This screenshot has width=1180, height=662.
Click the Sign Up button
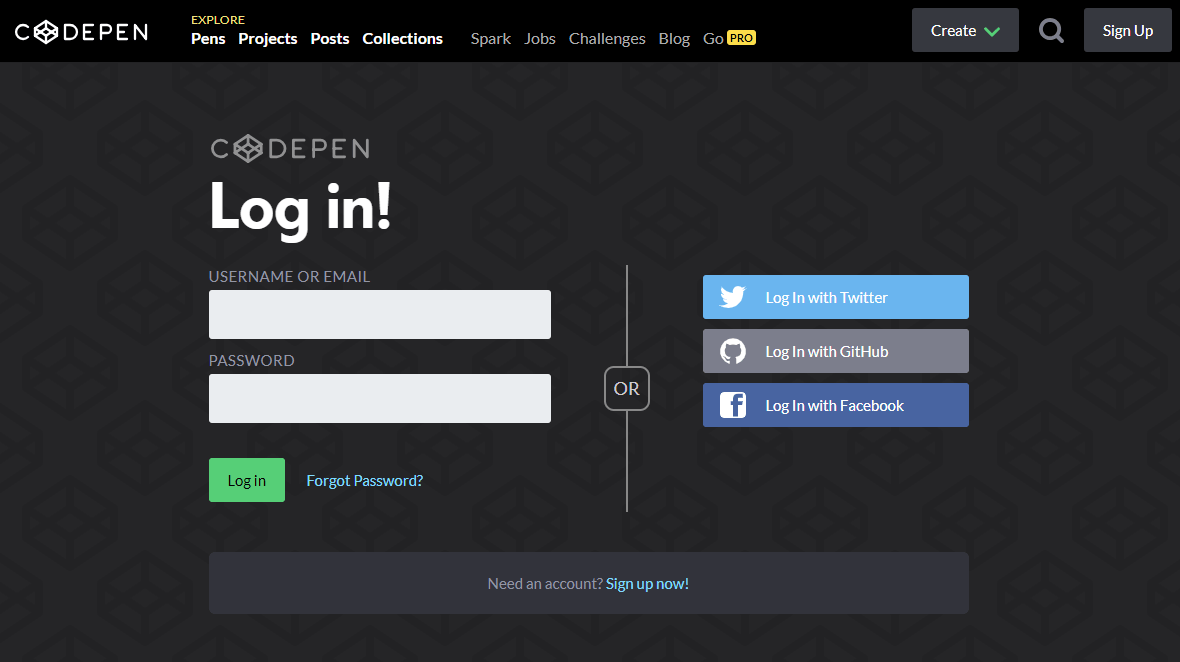pyautogui.click(x=1127, y=31)
